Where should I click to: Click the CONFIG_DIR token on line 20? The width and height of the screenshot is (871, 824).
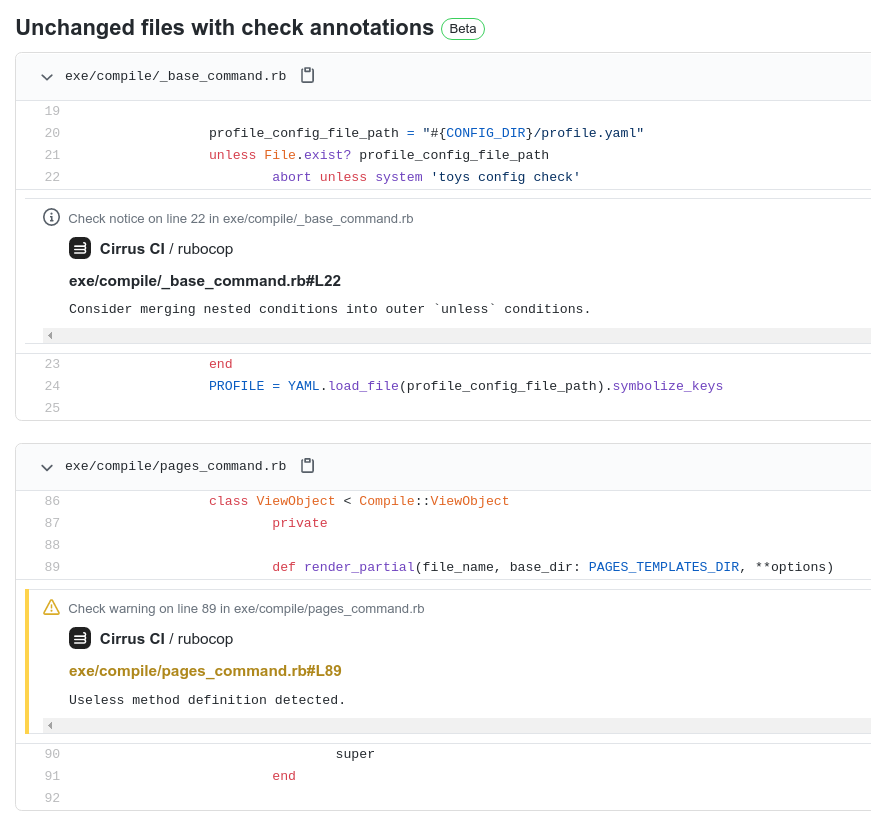(487, 132)
